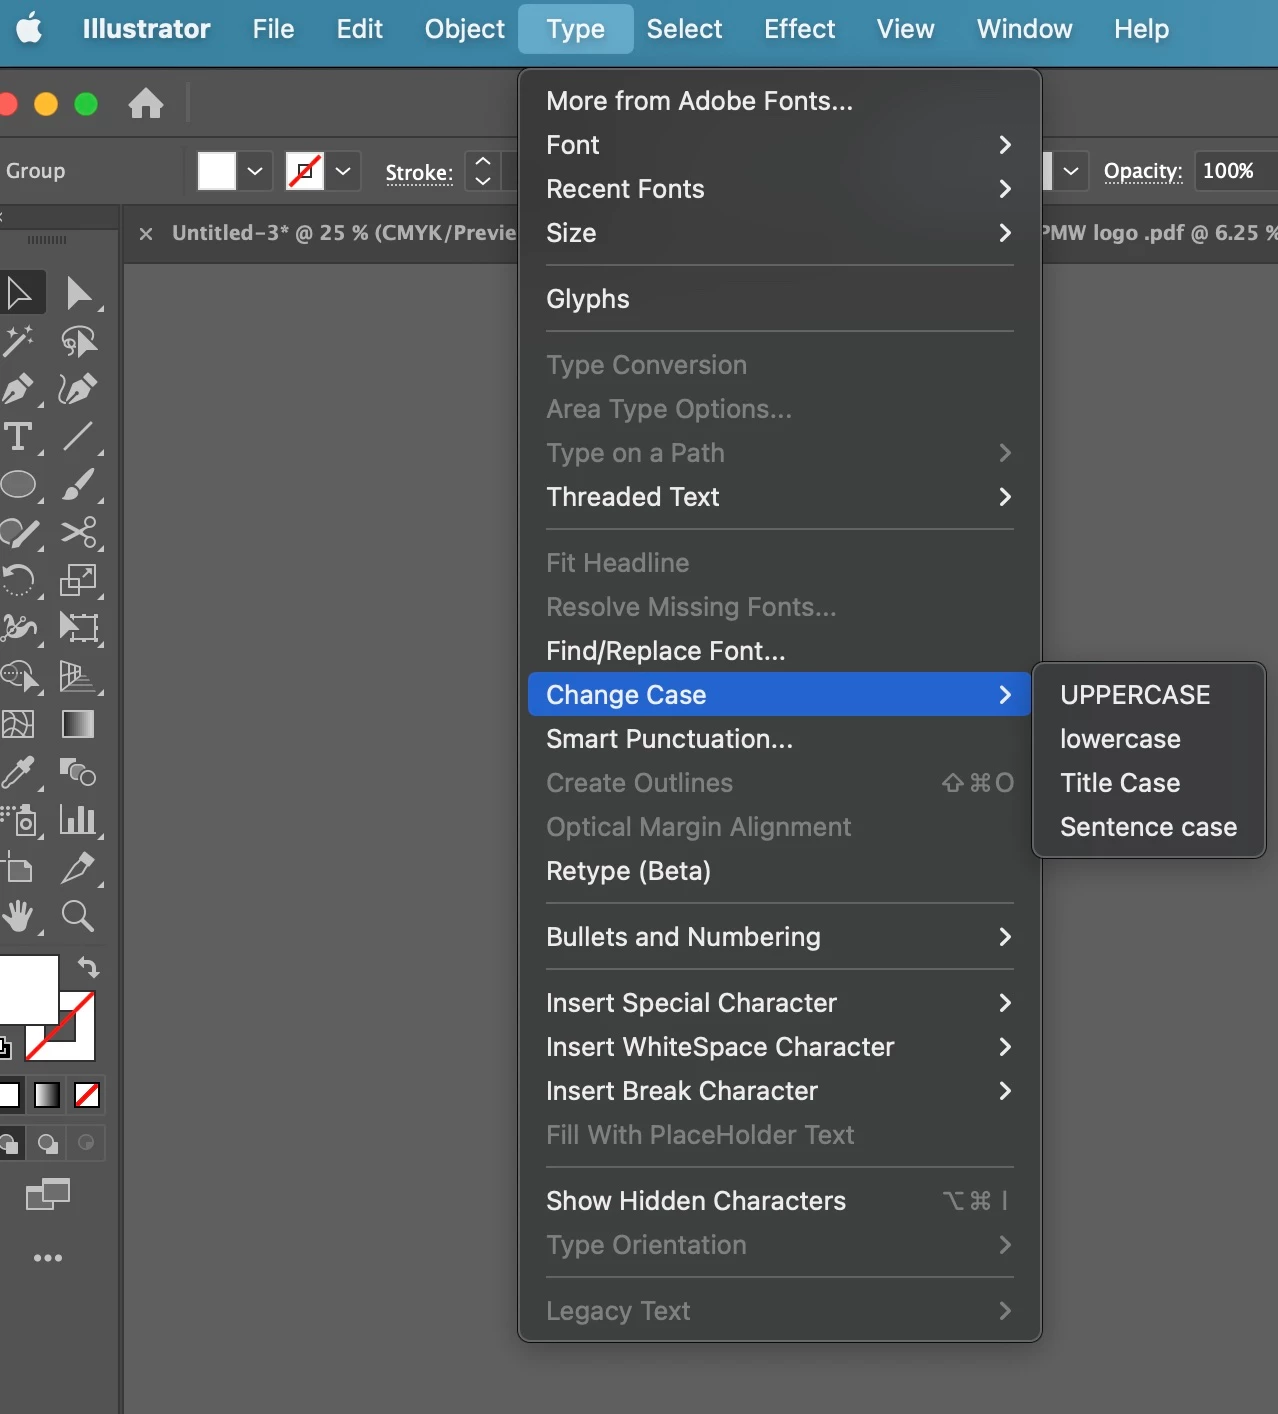
Task: Click fill swatch in control bar
Action: click(217, 171)
